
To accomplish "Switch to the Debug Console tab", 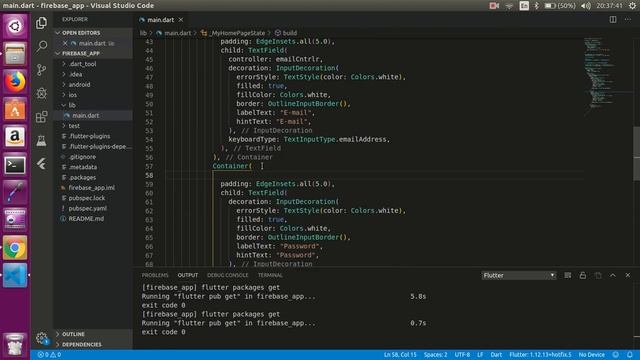I will coord(227,276).
